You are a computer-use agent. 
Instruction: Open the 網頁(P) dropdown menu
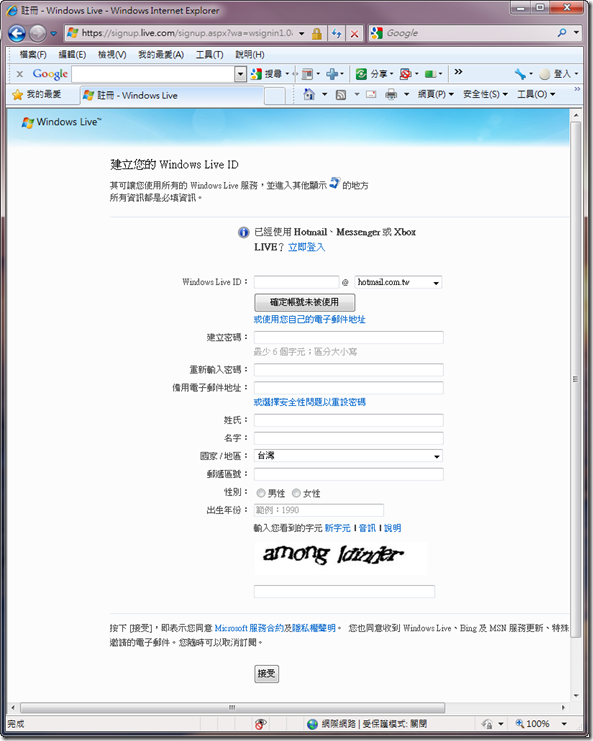coord(435,95)
